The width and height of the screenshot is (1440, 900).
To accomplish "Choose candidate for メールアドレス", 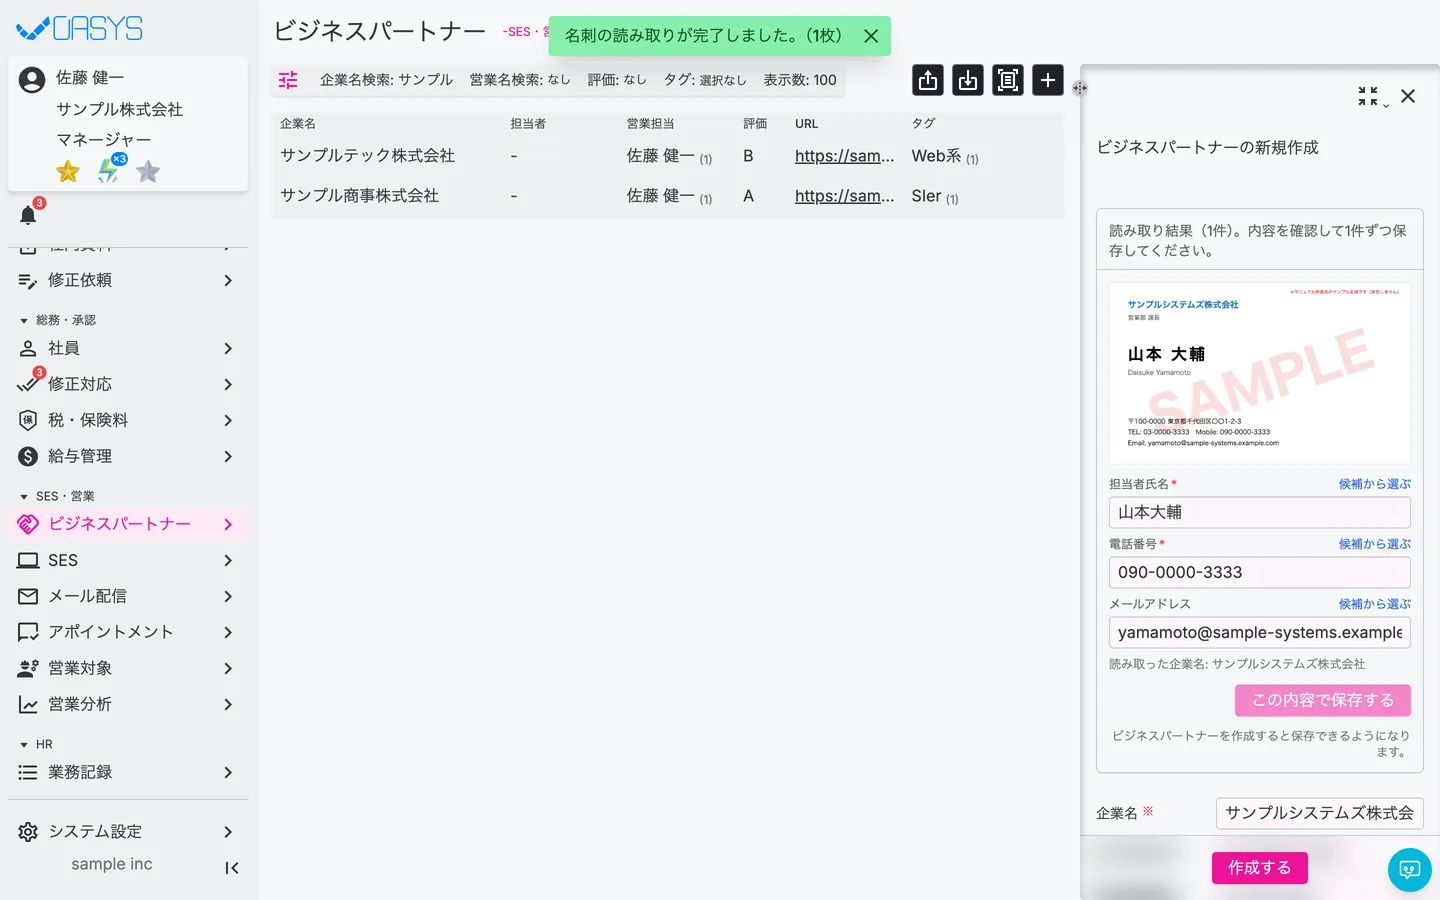I will 1374,604.
